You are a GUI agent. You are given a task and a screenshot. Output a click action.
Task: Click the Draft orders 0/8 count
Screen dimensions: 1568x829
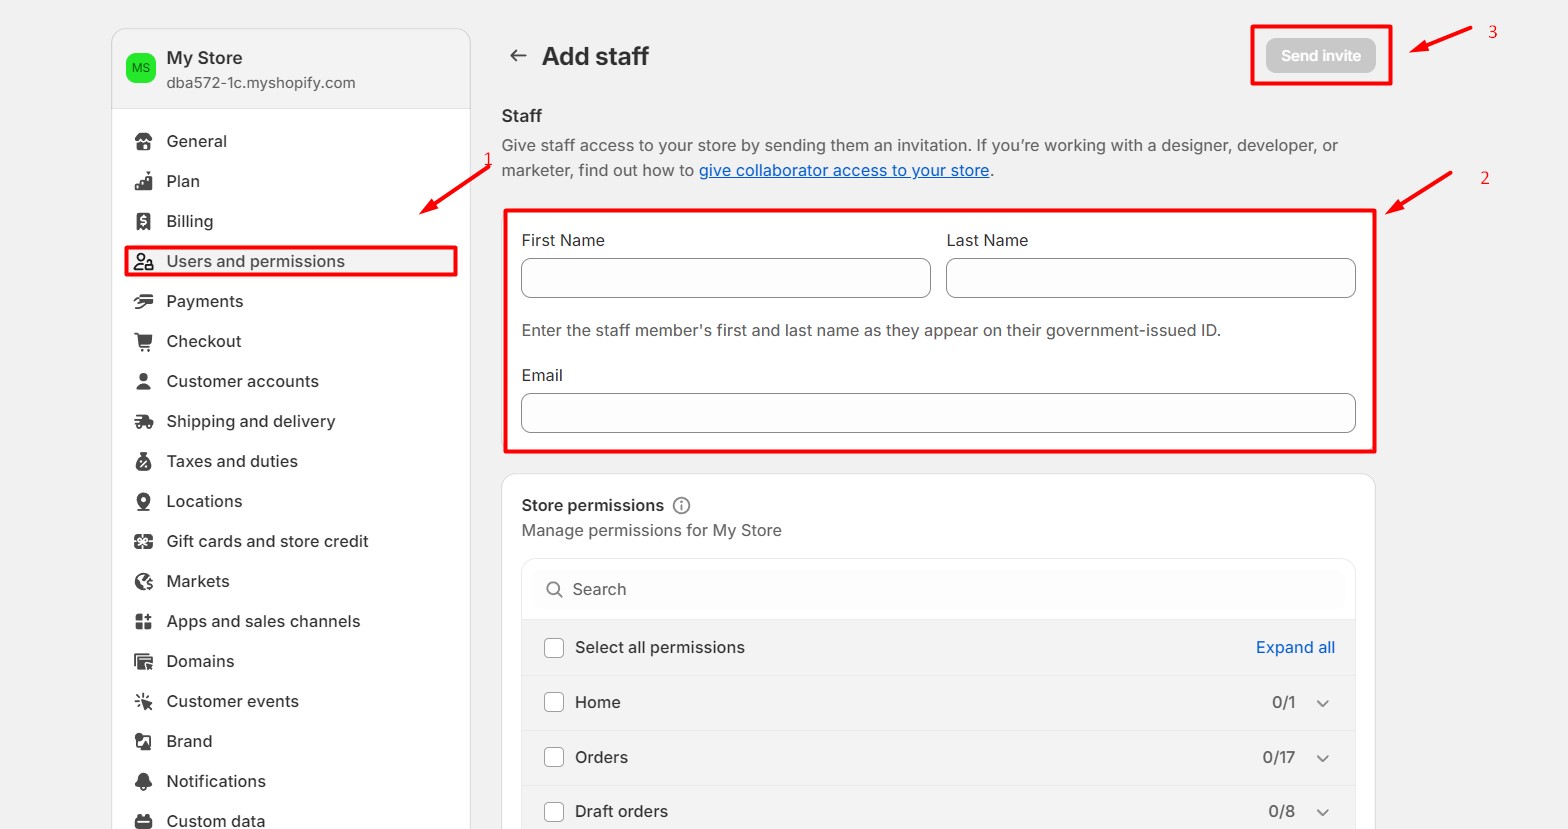click(1282, 811)
